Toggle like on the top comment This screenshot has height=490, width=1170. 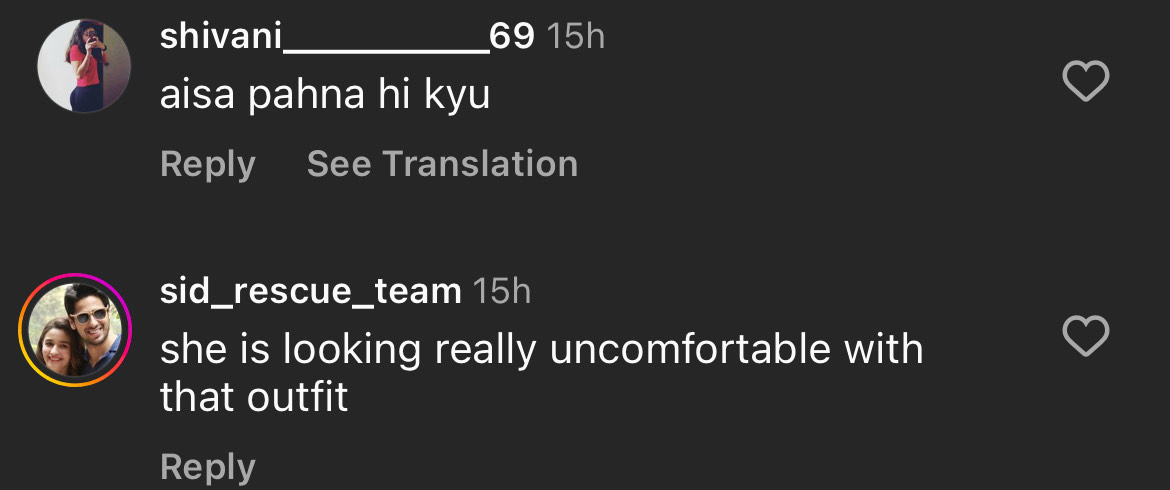click(x=1085, y=81)
